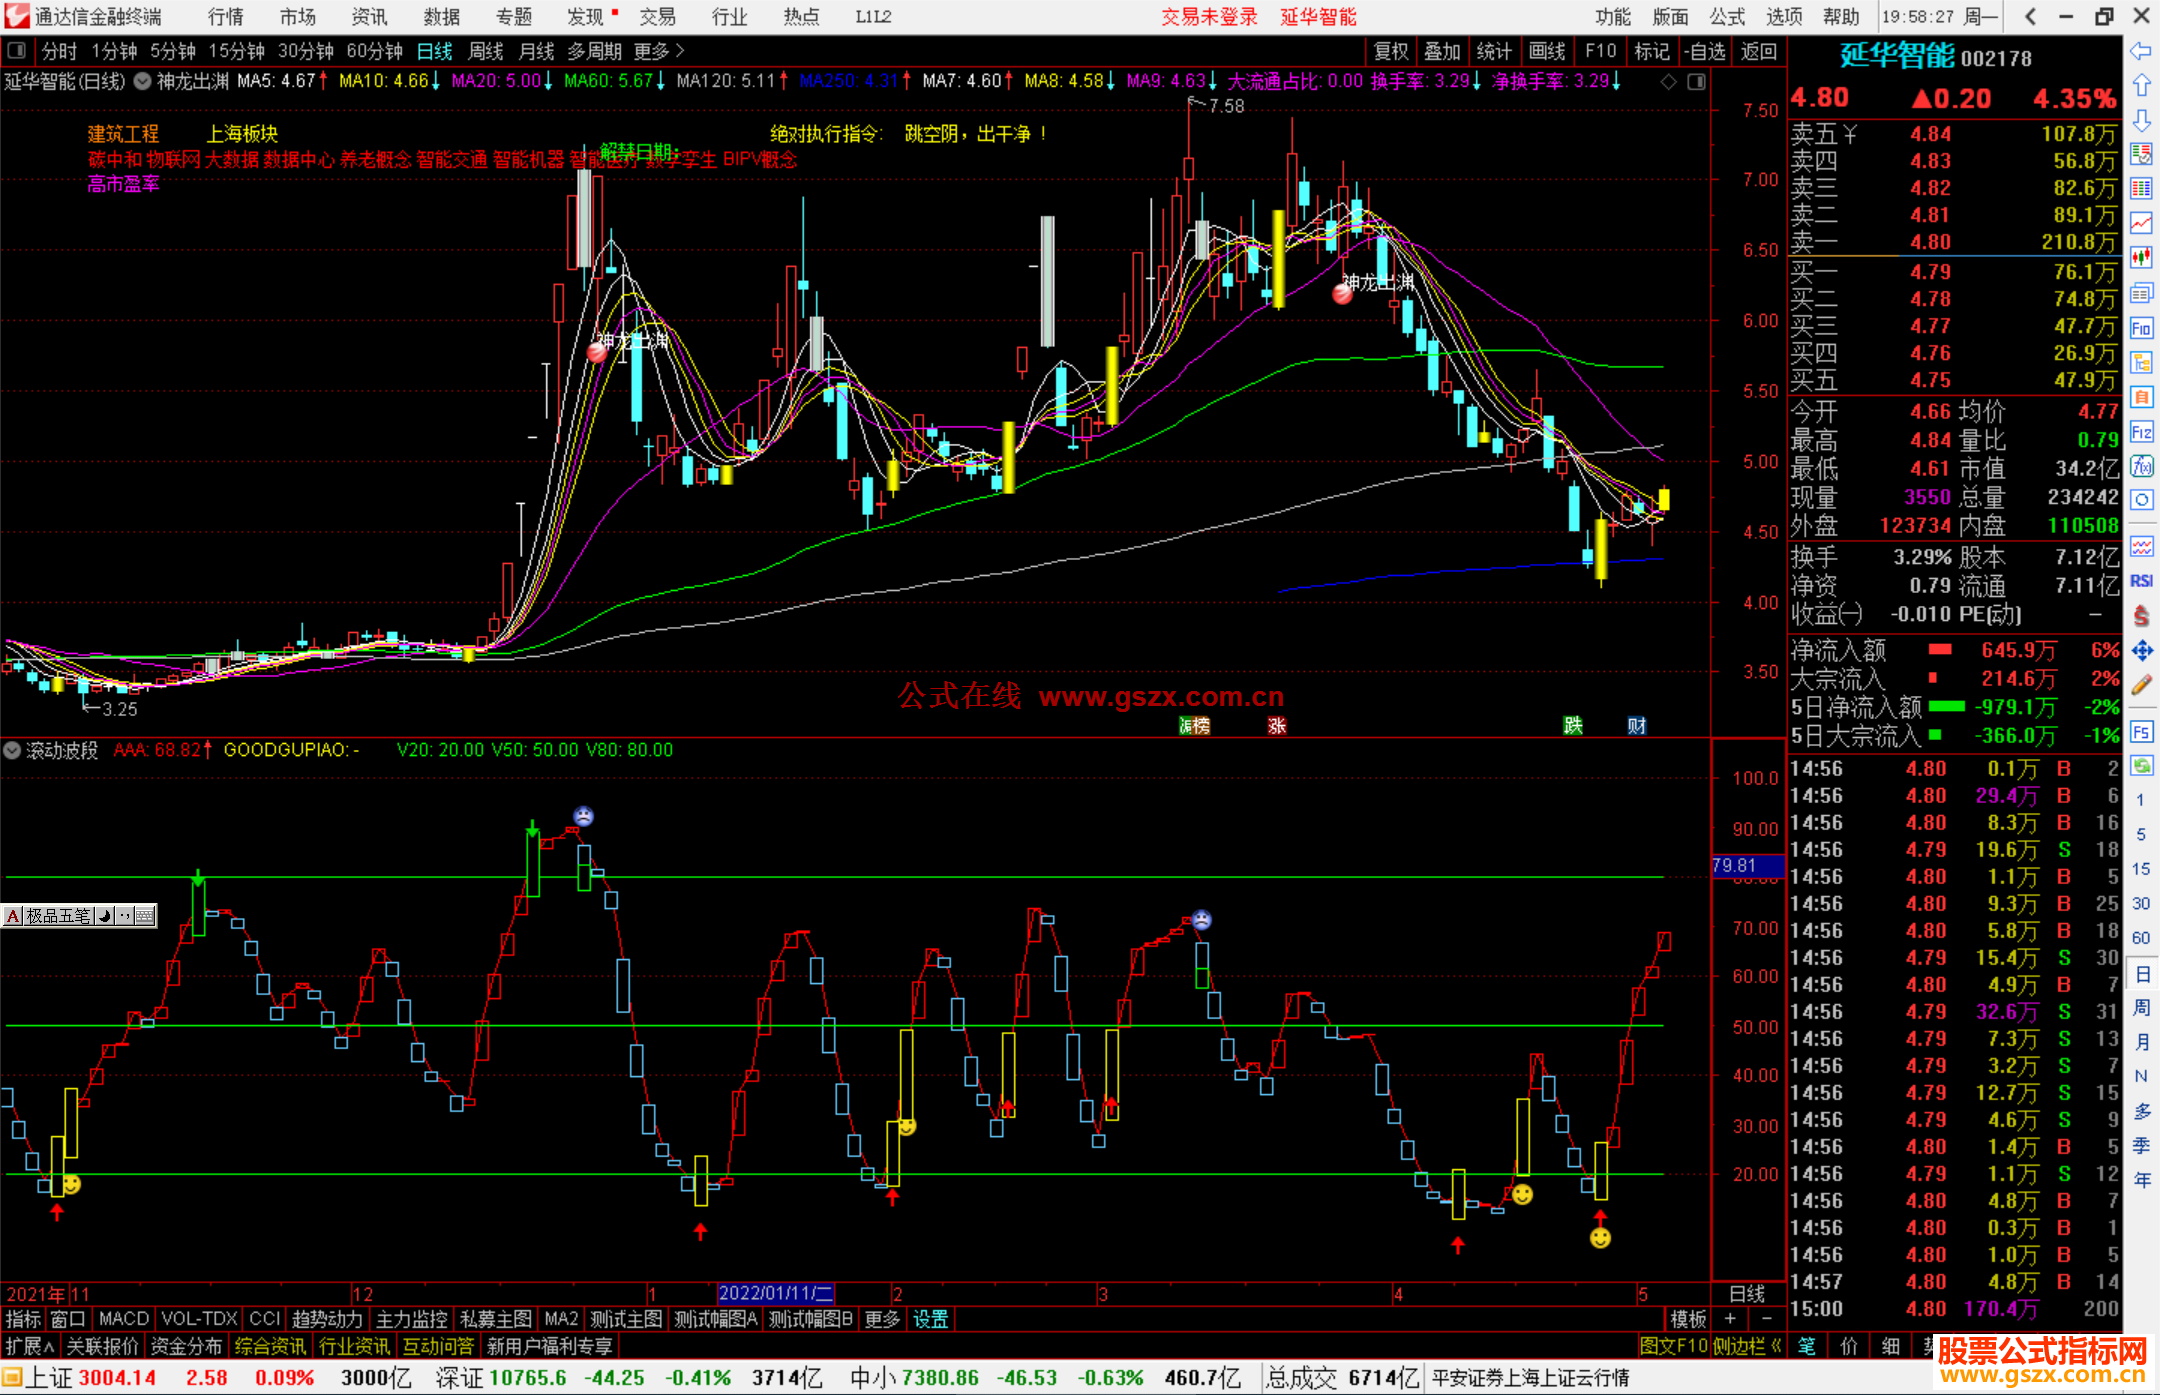Image resolution: width=2160 pixels, height=1395 pixels.
Task: Click the red S arrow icon
Action: [2141, 616]
